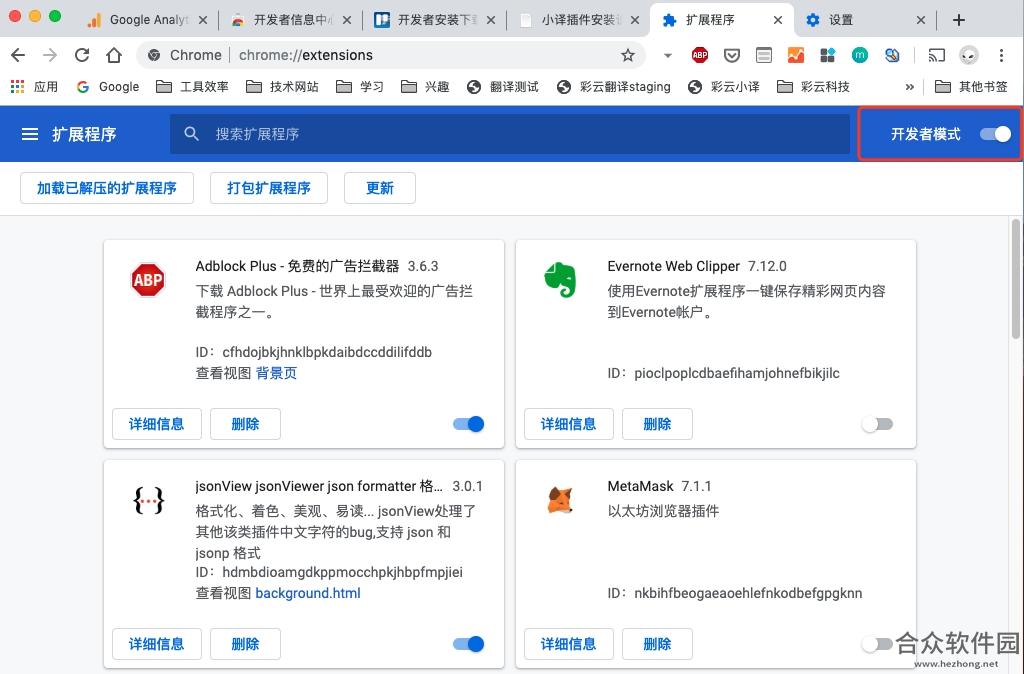
Task: Open the Pocket toolbar extension
Action: (731, 56)
